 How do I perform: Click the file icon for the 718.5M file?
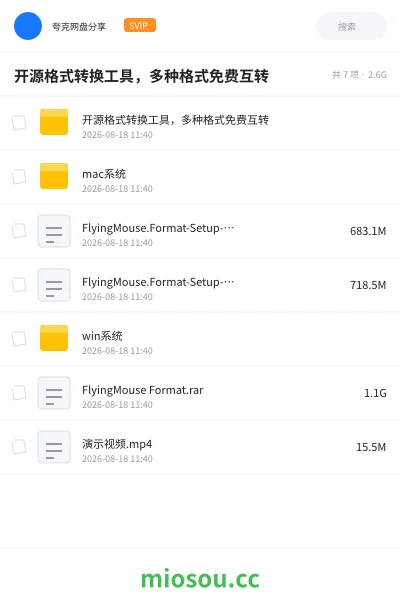(54, 285)
